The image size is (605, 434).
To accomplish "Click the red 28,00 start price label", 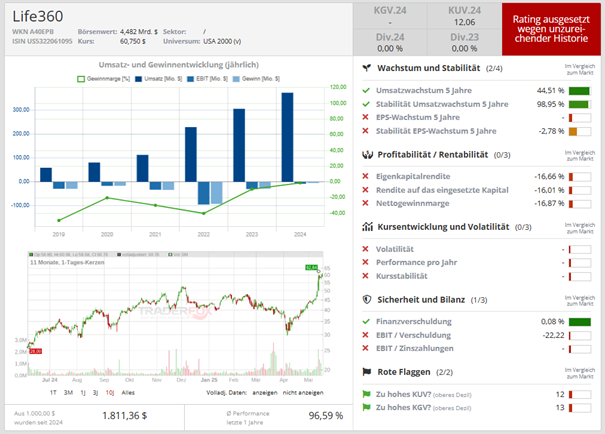I will pyautogui.click(x=35, y=351).
